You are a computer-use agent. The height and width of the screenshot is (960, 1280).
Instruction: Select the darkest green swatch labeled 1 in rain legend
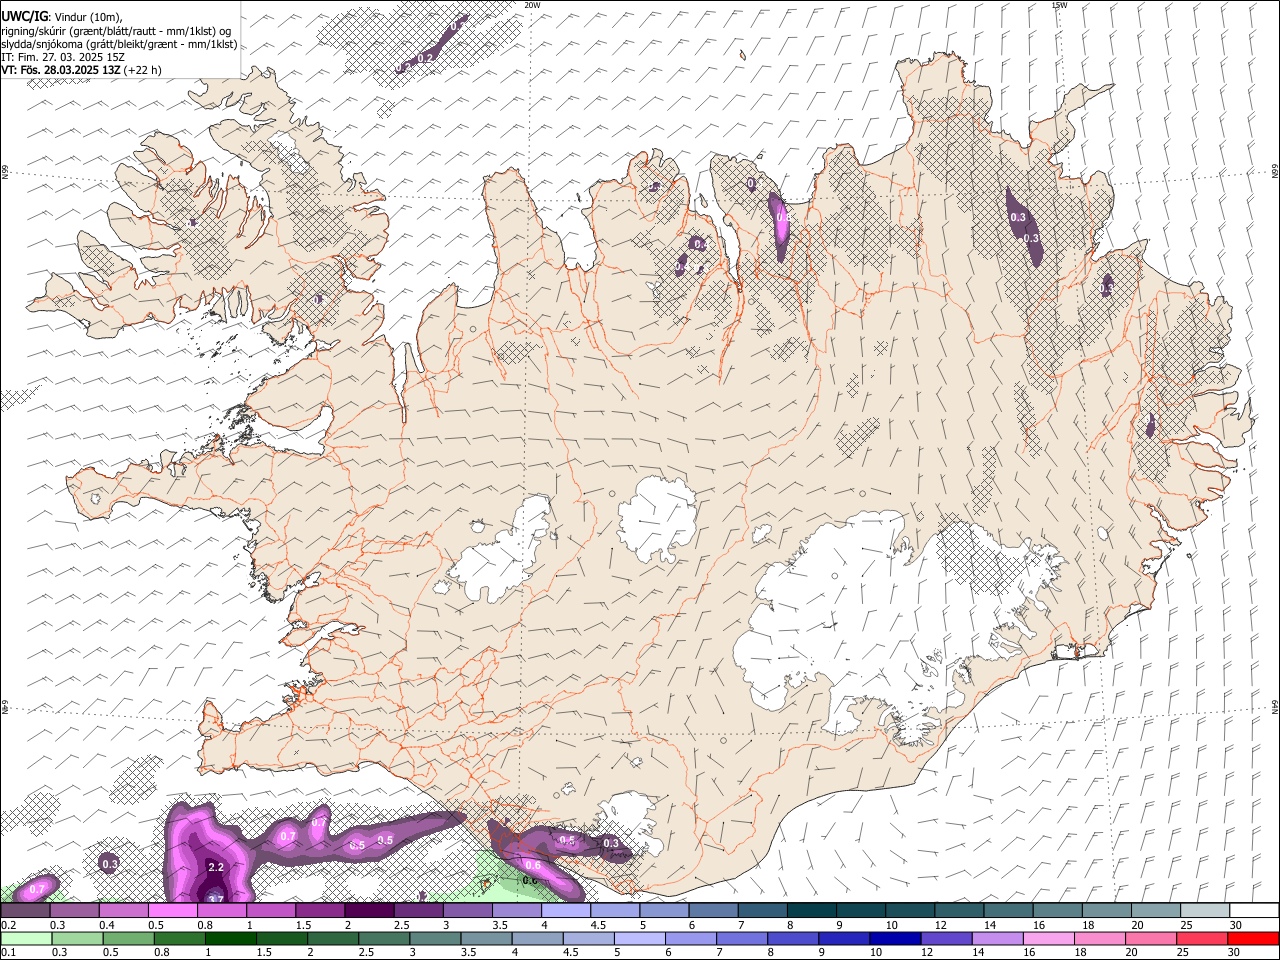(x=231, y=939)
